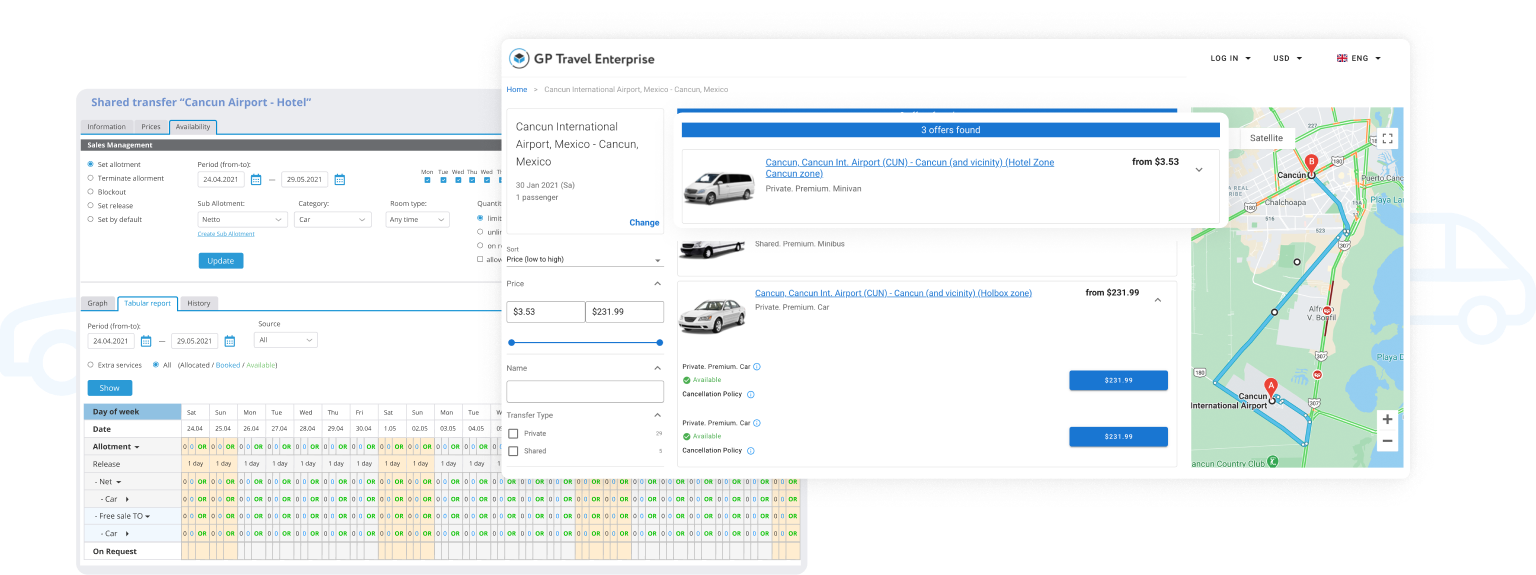Open the History tab
Viewport: 1536px width, 575px height.
199,303
